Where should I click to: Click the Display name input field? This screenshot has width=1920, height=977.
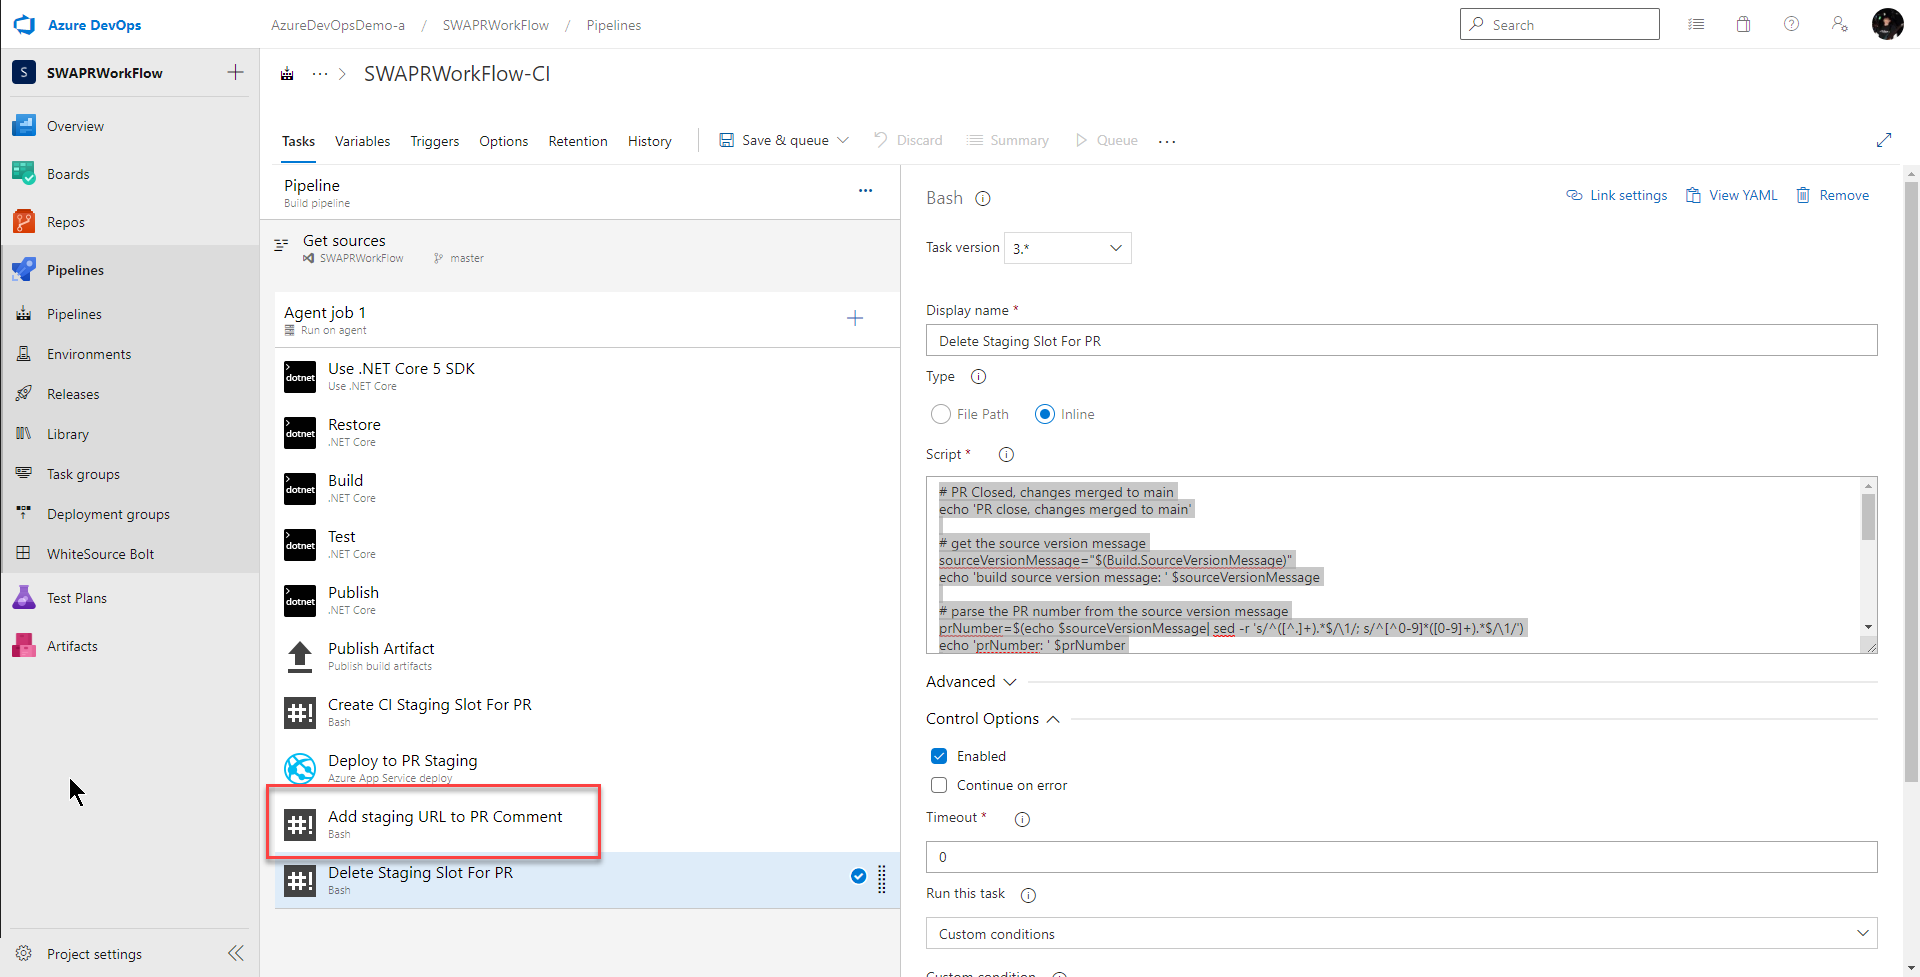pyautogui.click(x=1401, y=340)
